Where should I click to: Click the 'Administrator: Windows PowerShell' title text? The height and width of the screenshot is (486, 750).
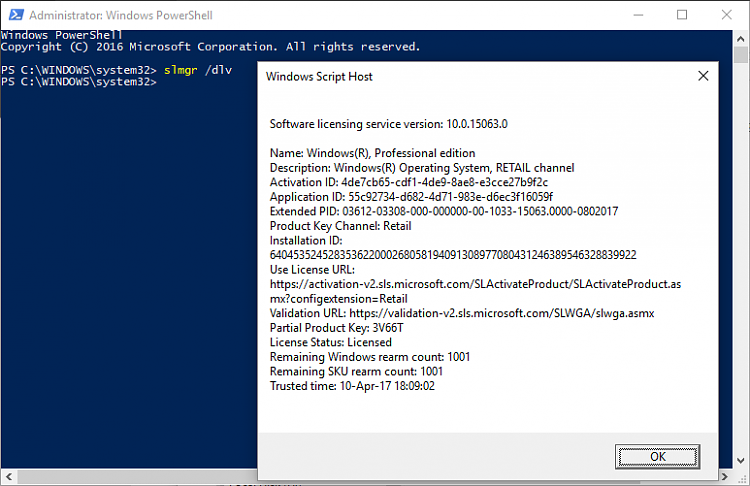coord(121,15)
